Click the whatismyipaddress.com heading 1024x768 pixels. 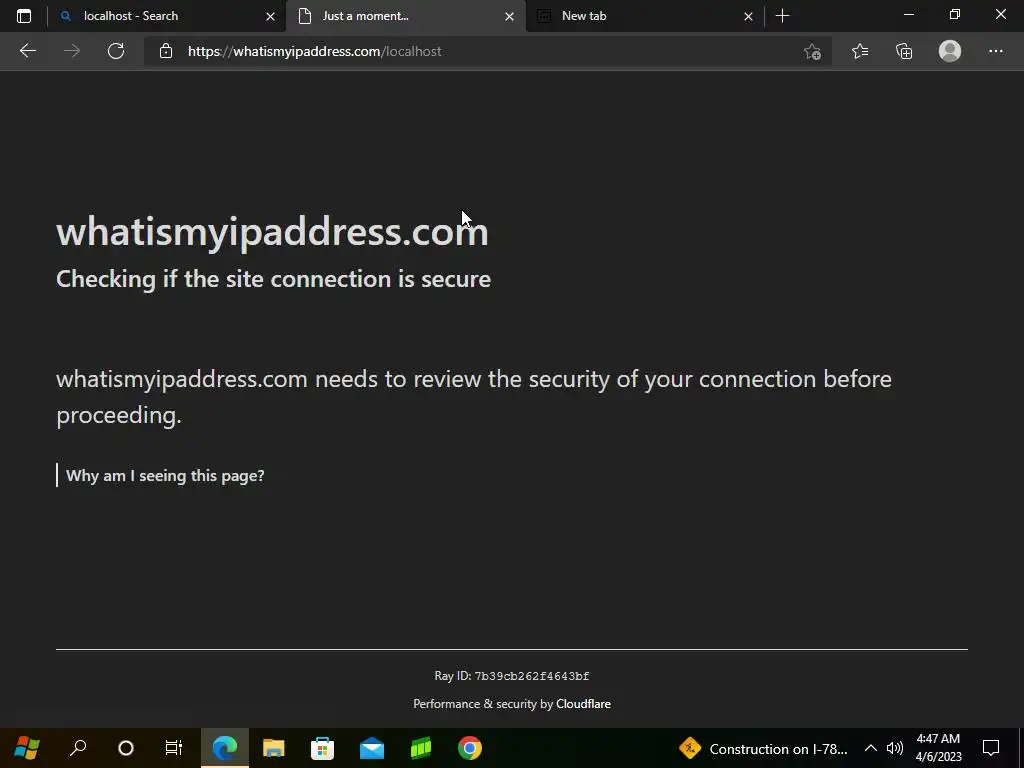[x=272, y=231]
